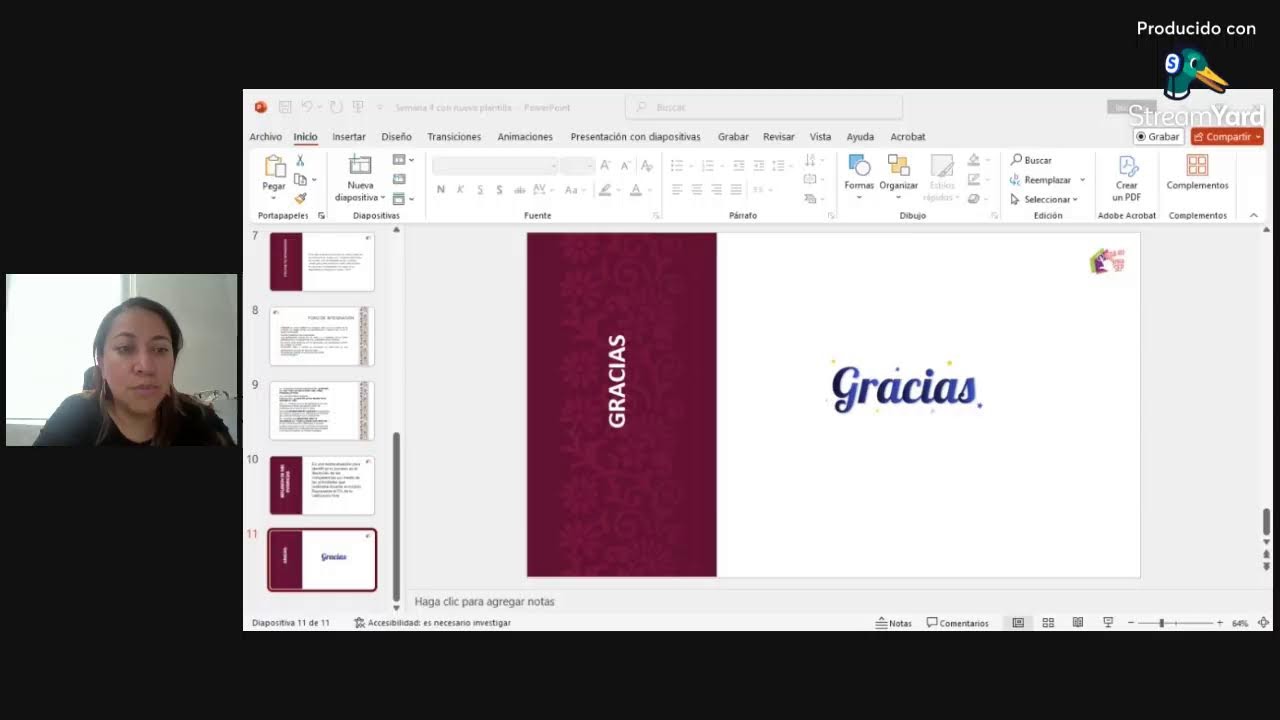1280x720 pixels.
Task: Open the font color swatch (A)
Action: click(635, 189)
